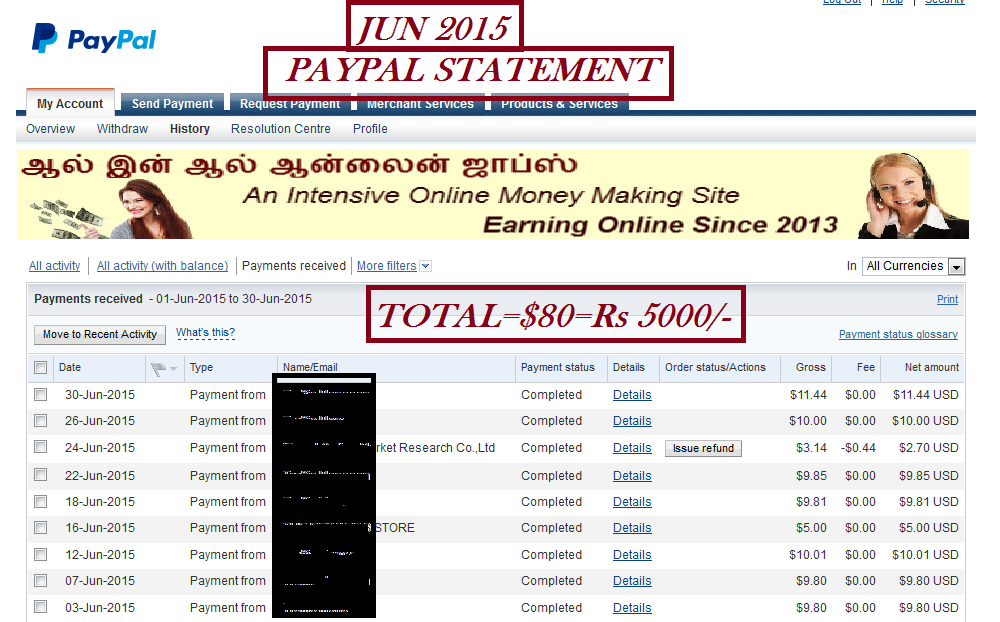The width and height of the screenshot is (1000, 622).
Task: Click Move to Recent Activity button
Action: pos(99,334)
